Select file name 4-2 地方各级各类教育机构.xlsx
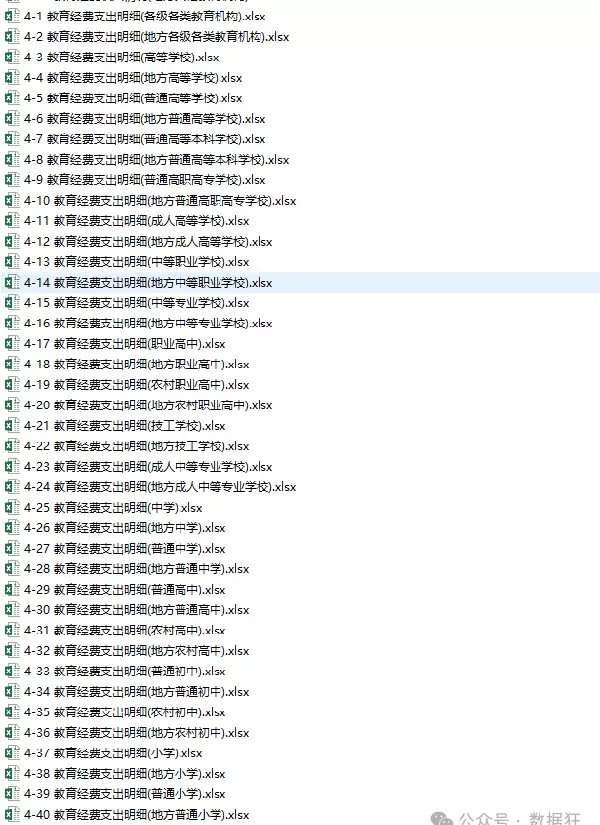The height and width of the screenshot is (825, 600). point(156,37)
